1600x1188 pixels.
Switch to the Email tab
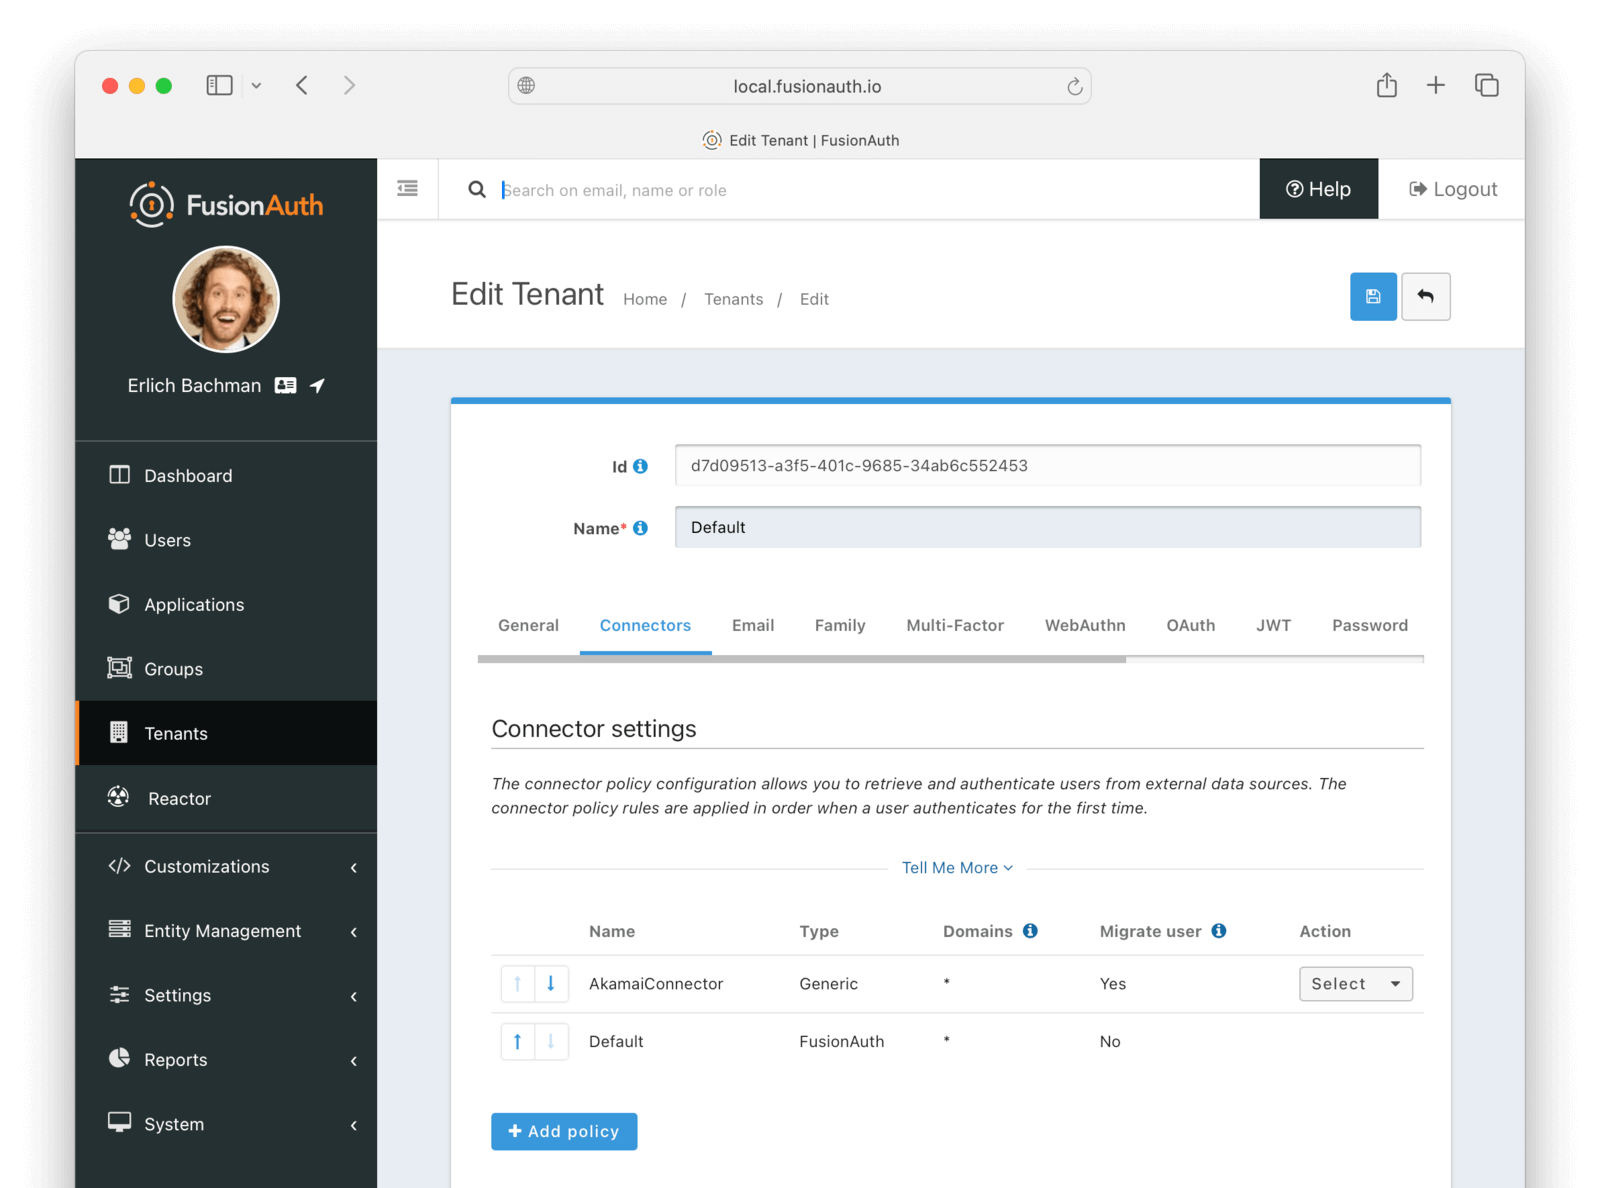[753, 625]
